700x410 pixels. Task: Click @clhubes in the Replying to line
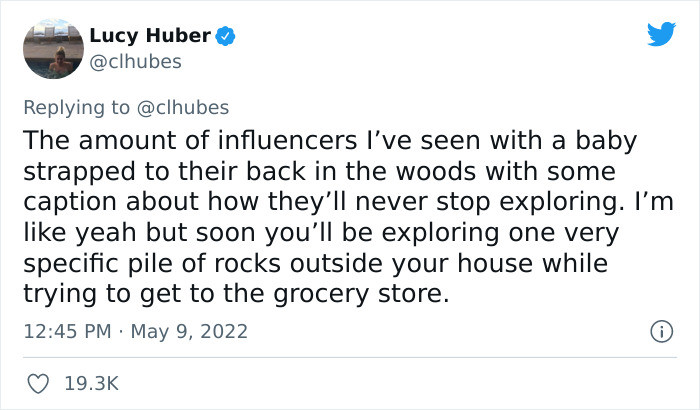point(183,108)
